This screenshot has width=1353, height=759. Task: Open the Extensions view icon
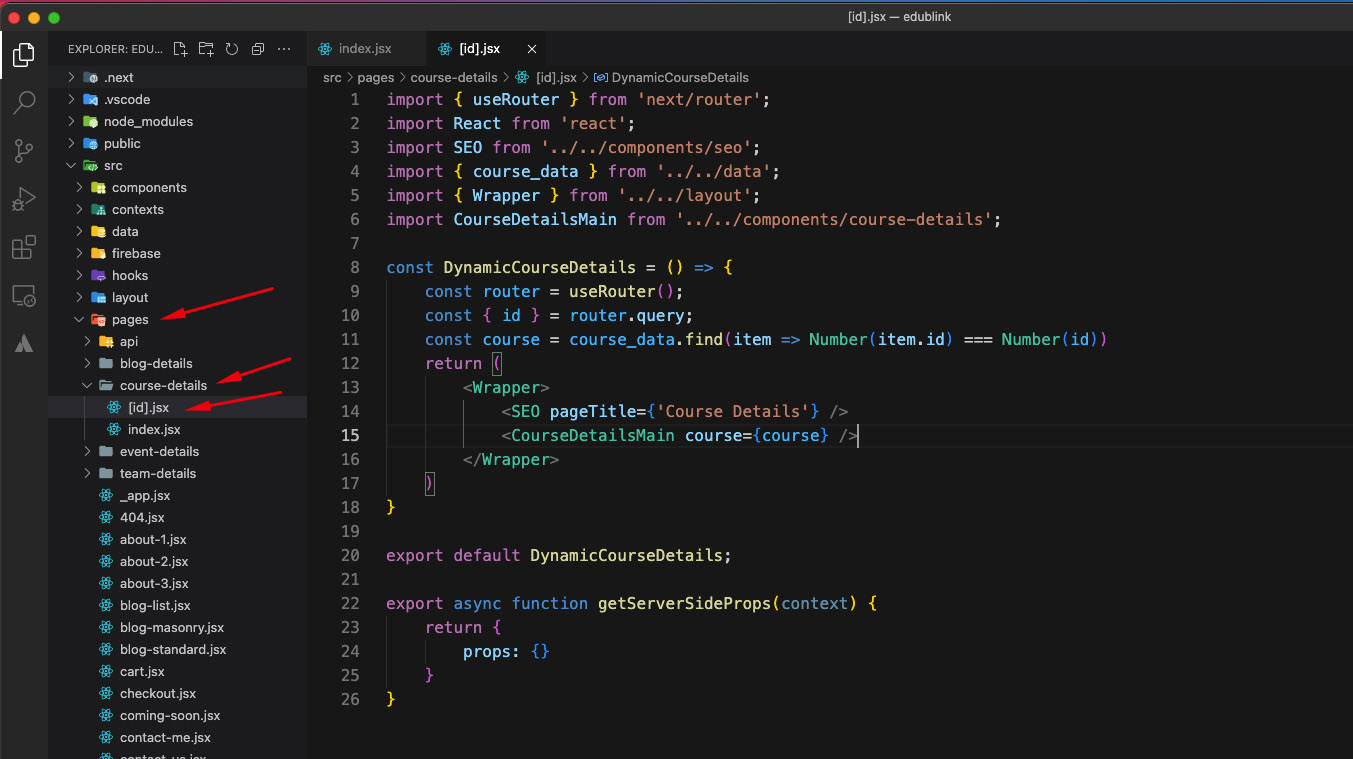23,247
